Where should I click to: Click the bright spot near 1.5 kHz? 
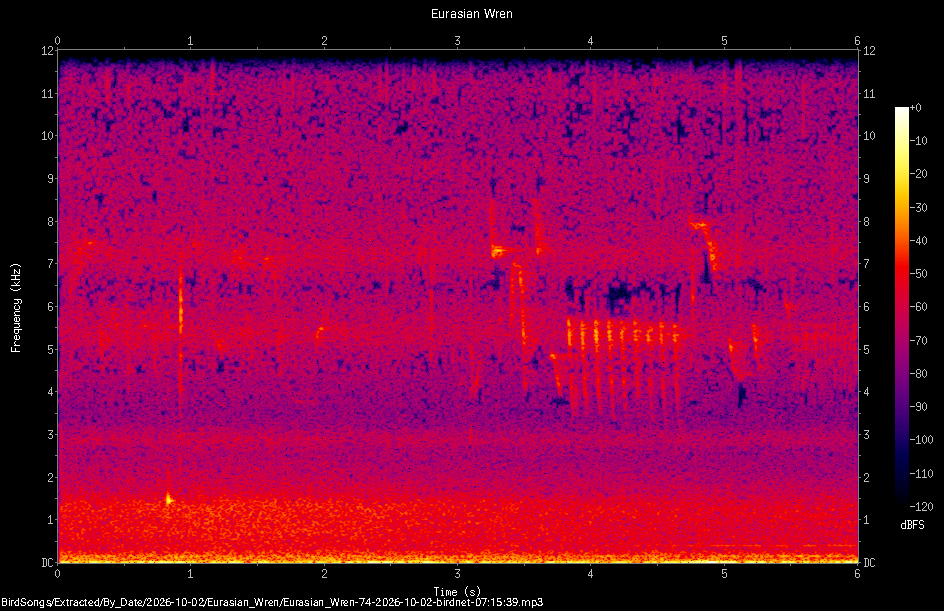169,499
